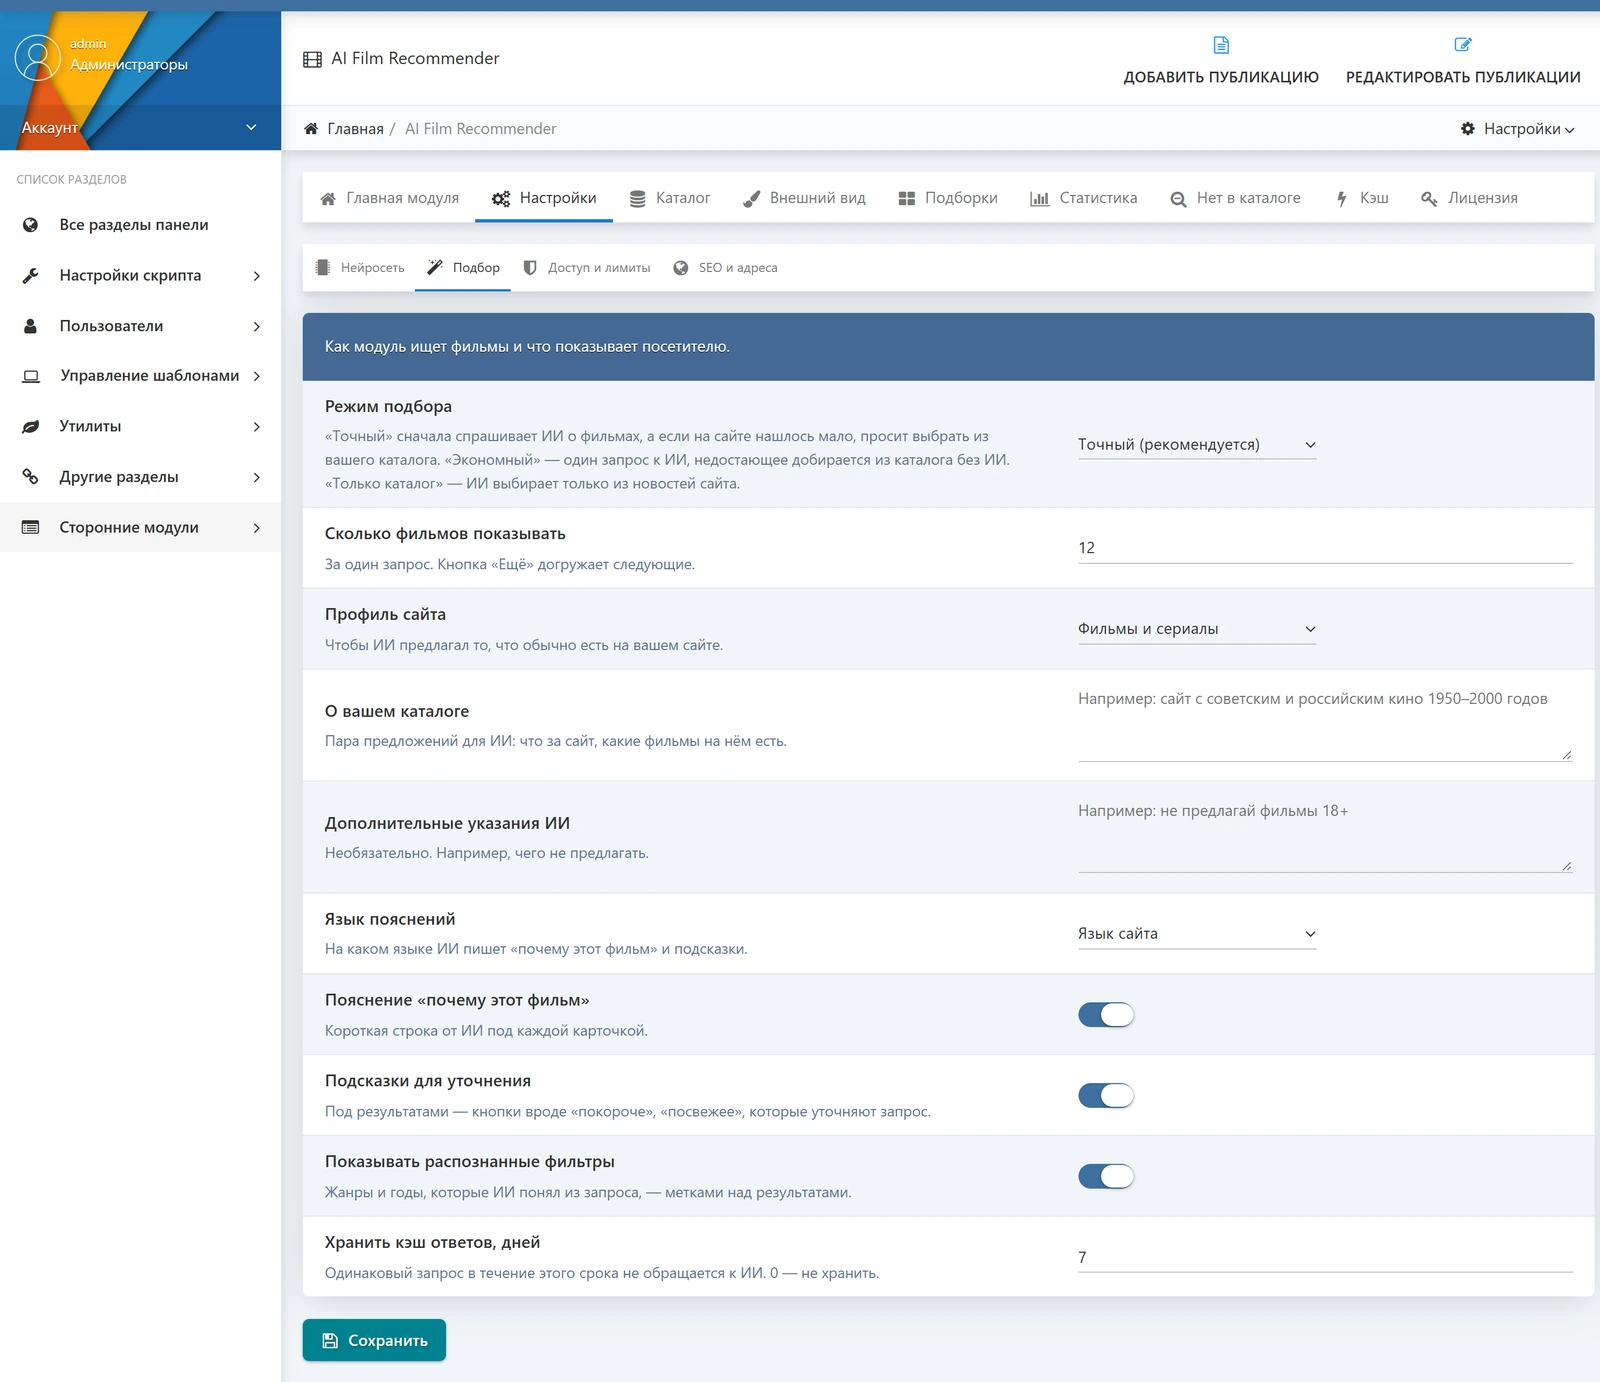The image size is (1600, 1382).
Task: Click the bar chart icon of Статистика tab
Action: click(x=1040, y=199)
